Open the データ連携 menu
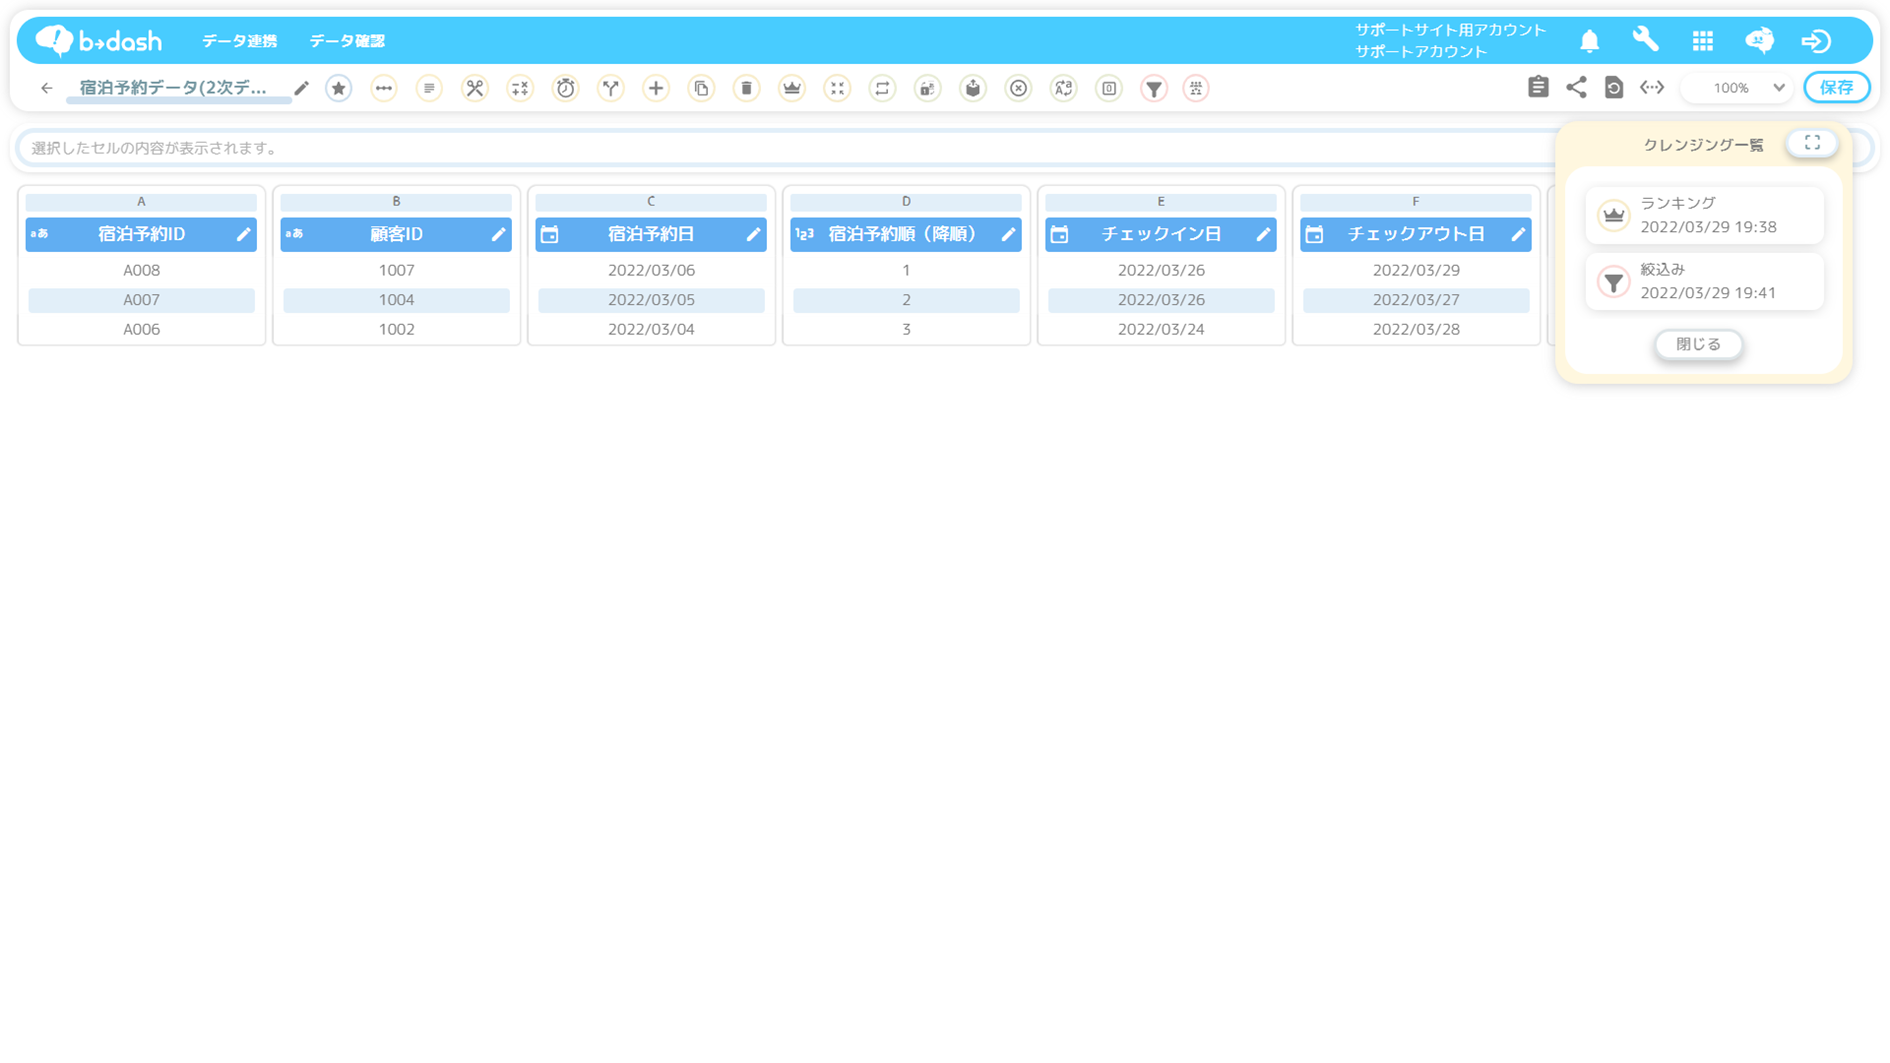The height and width of the screenshot is (1063, 1890). (240, 41)
